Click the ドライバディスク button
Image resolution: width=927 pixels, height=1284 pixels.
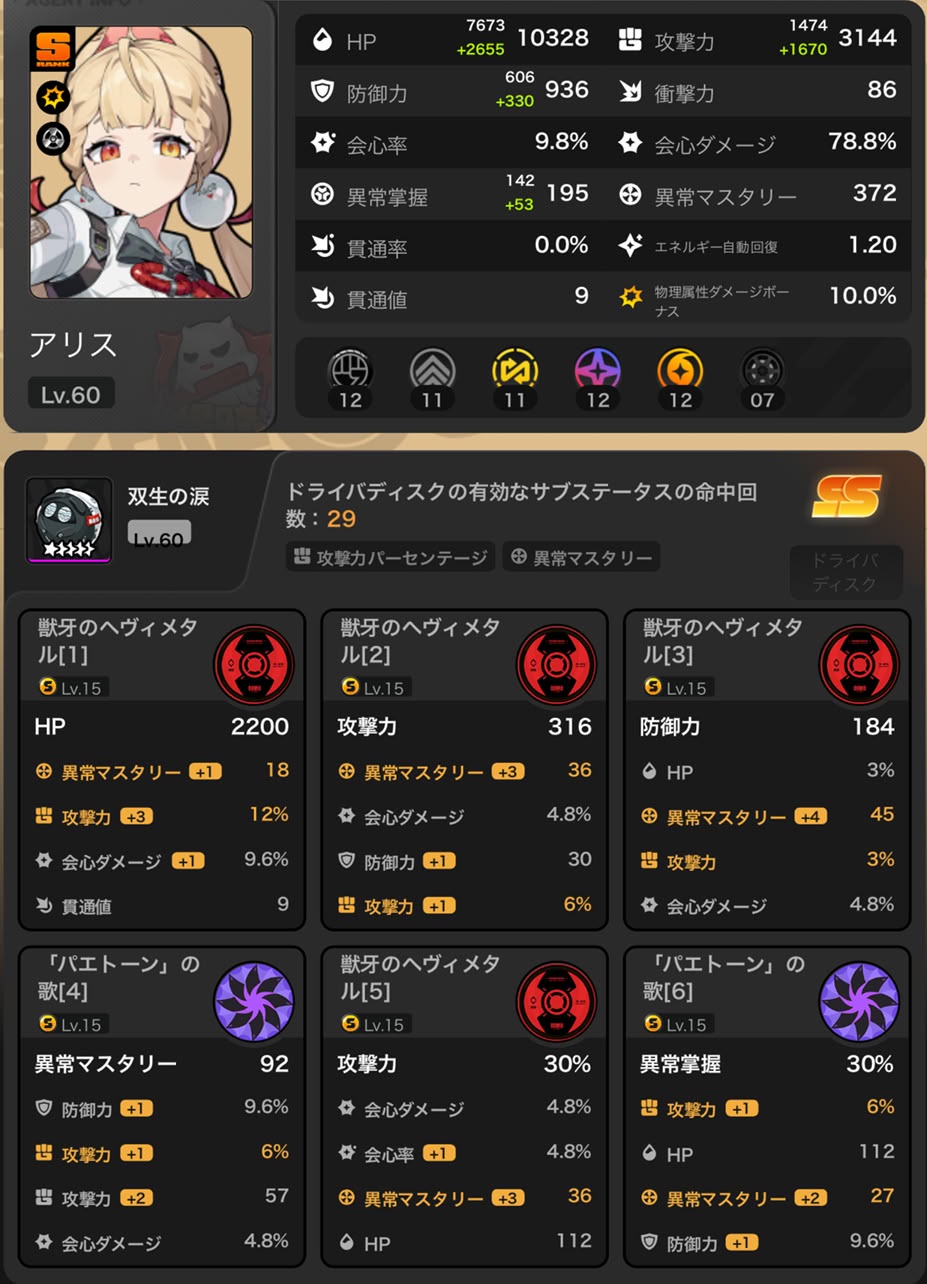pyautogui.click(x=845, y=572)
